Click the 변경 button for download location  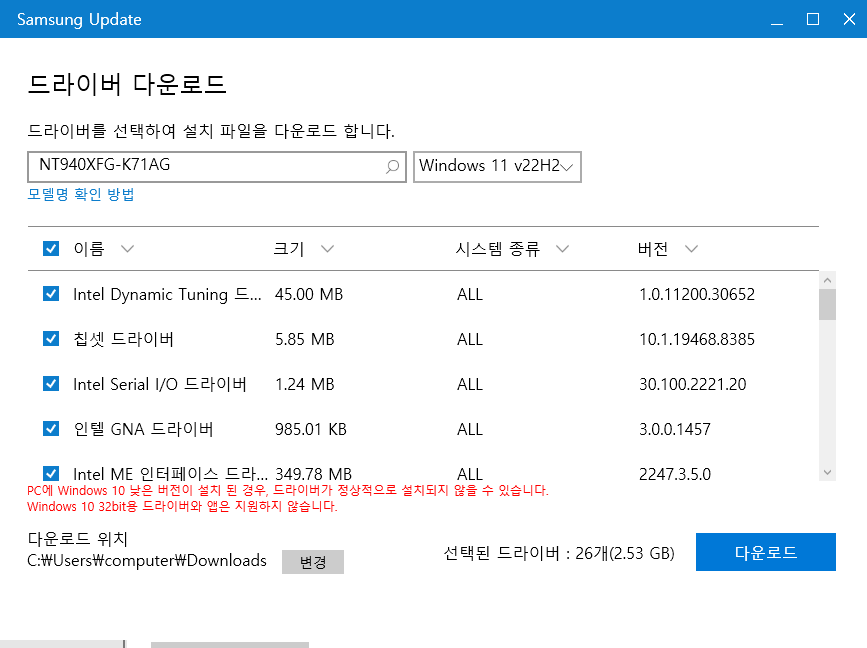(x=313, y=562)
